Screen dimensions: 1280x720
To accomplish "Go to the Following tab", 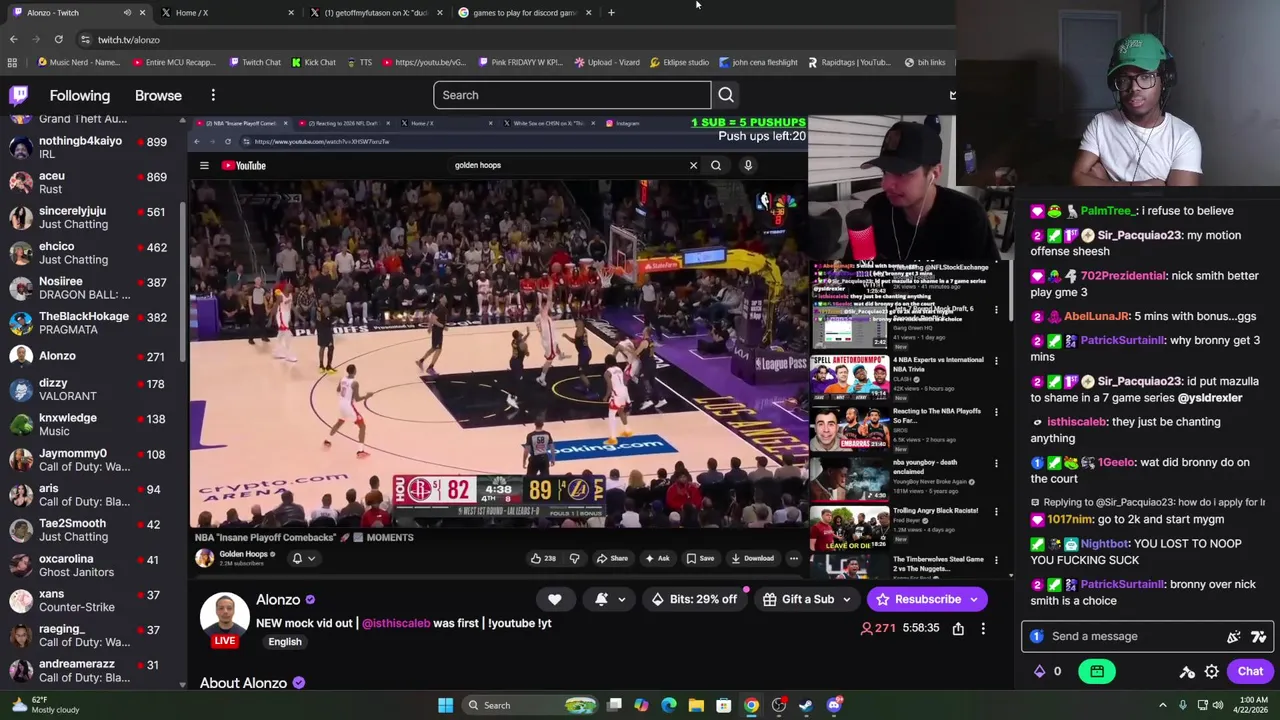I will click(x=80, y=95).
